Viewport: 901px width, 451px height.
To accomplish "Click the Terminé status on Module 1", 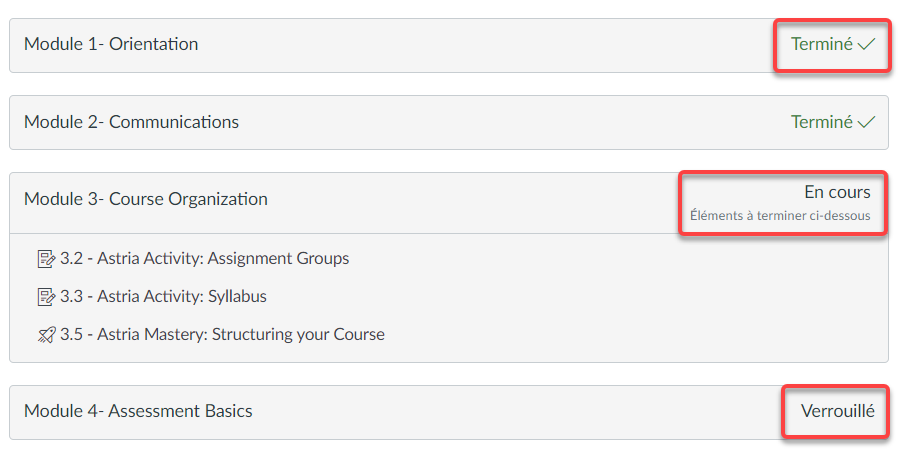I will coord(822,44).
